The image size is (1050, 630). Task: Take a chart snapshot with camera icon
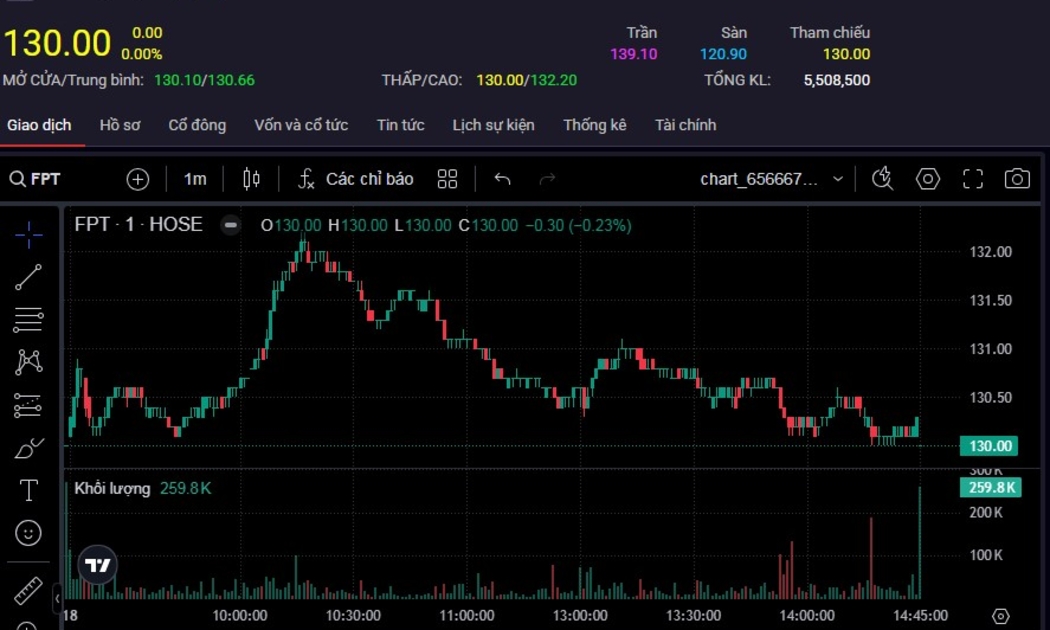tap(1017, 179)
